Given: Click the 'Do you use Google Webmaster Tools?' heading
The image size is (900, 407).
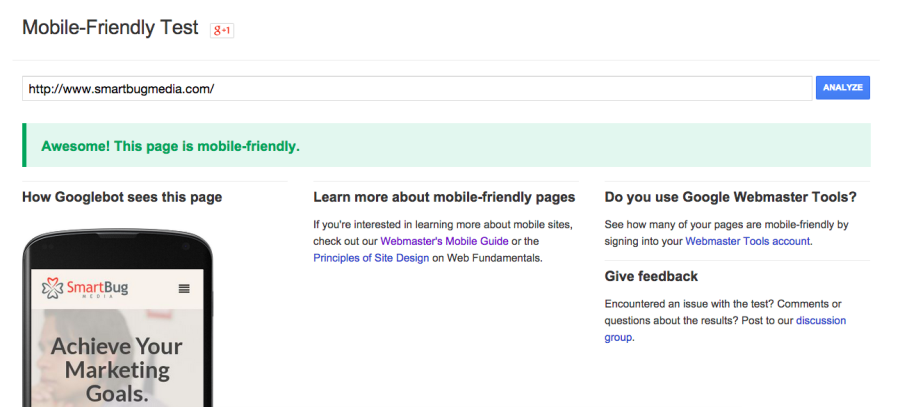Looking at the screenshot, I should [731, 197].
